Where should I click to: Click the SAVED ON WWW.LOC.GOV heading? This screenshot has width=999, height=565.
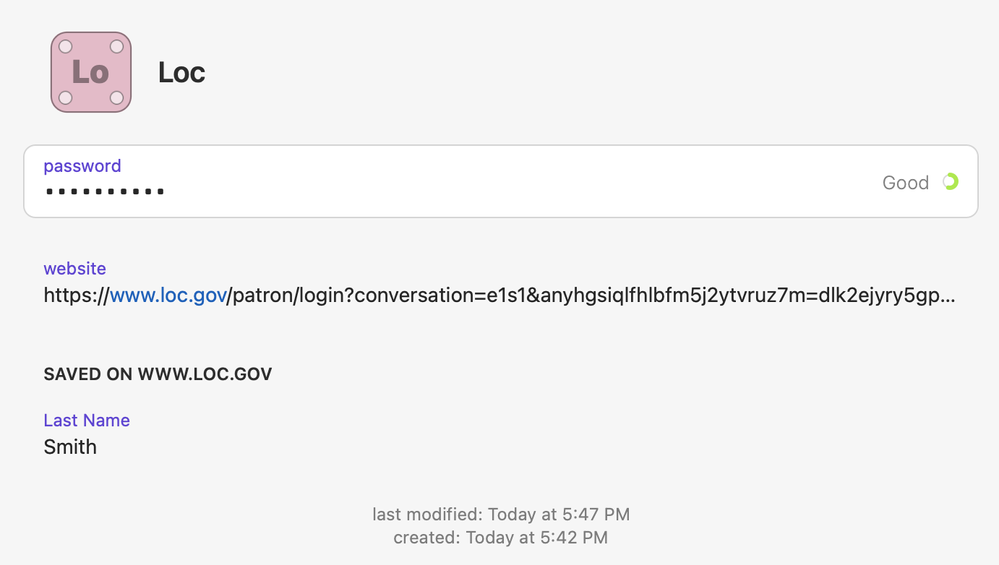[158, 374]
